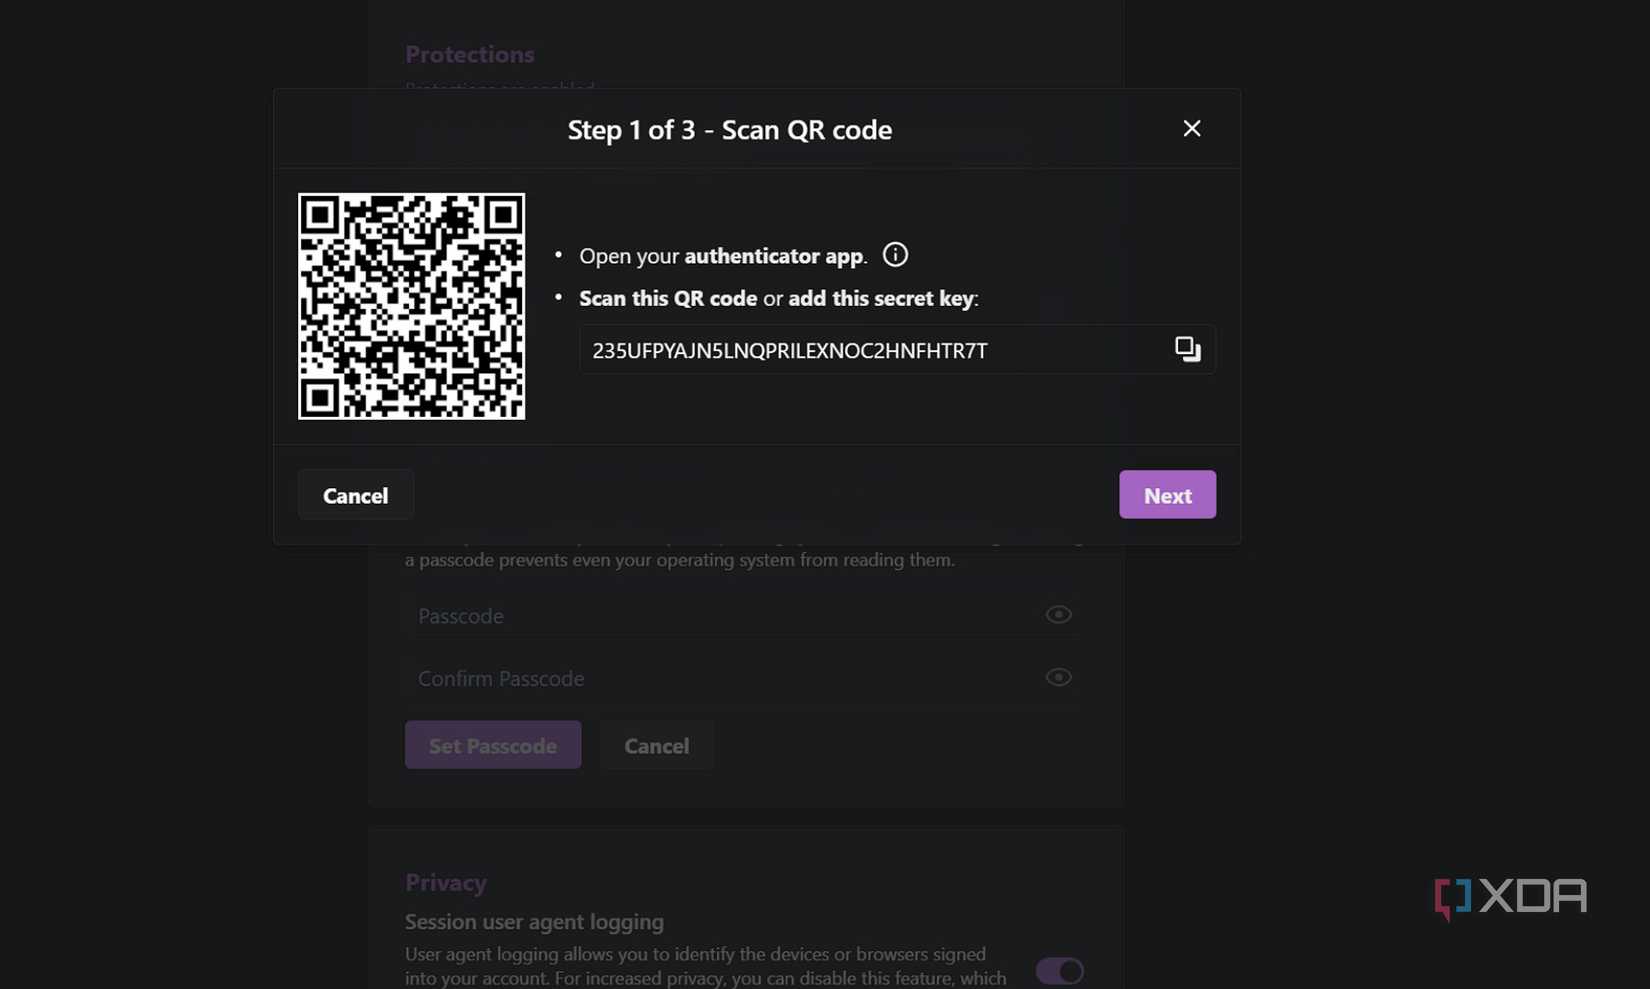
Task: Click the XDA logo in the corner
Action: tap(1510, 898)
